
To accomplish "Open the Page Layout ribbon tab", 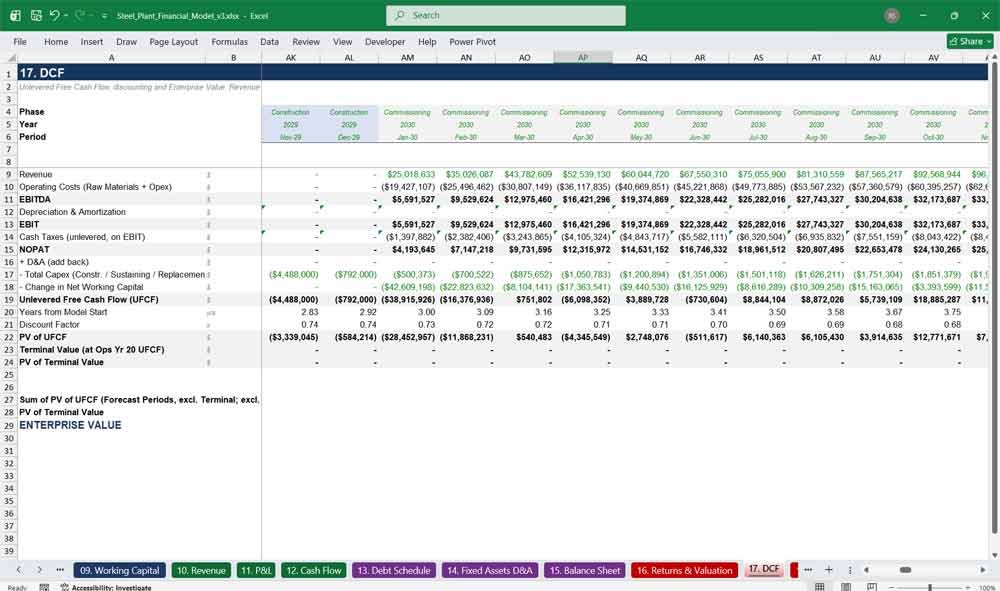I will coord(173,41).
